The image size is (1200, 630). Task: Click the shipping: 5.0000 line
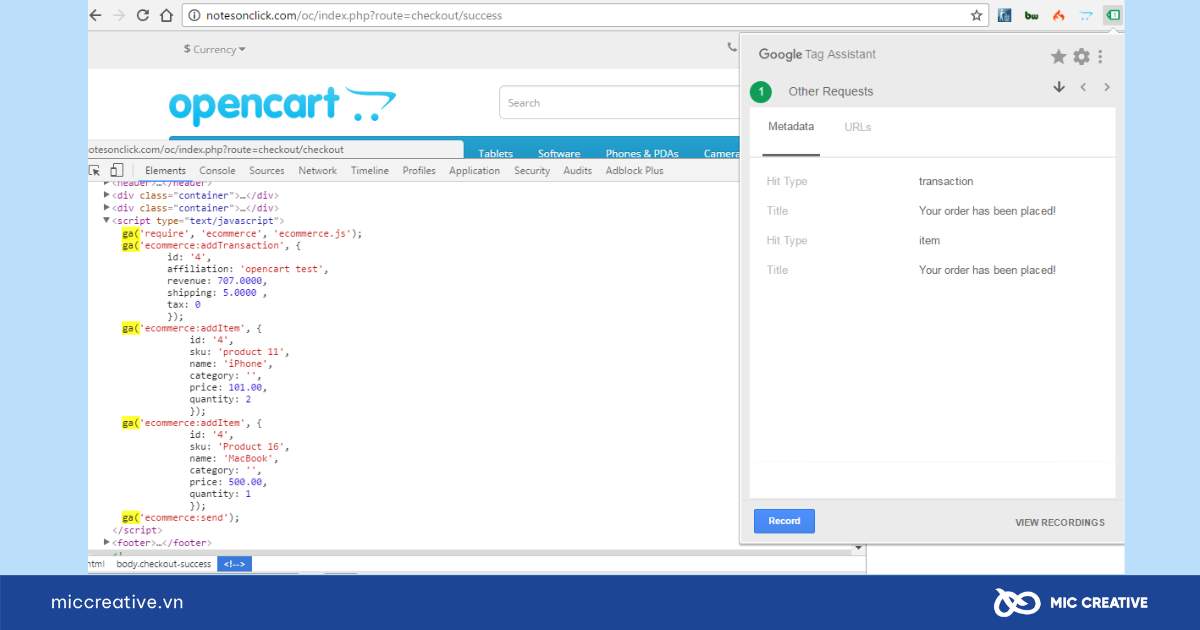(217, 293)
